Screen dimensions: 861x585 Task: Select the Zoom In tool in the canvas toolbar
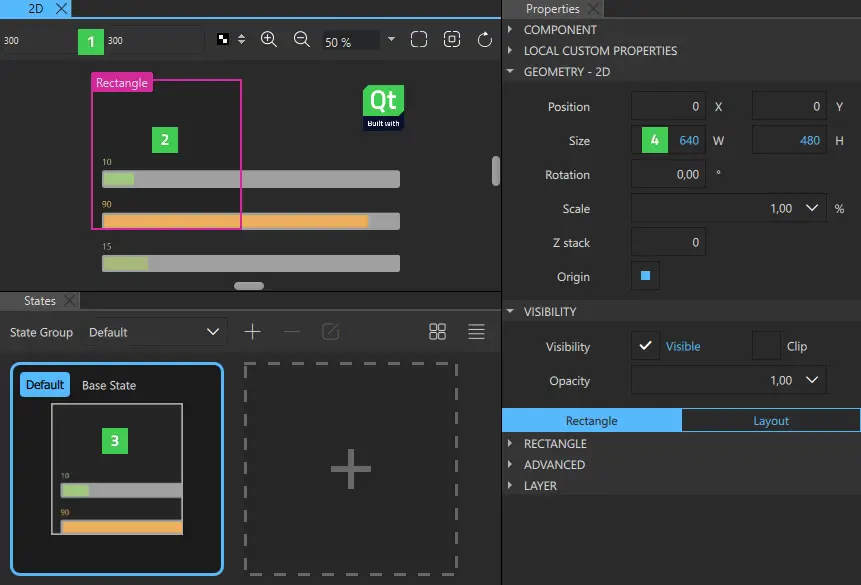(x=268, y=39)
